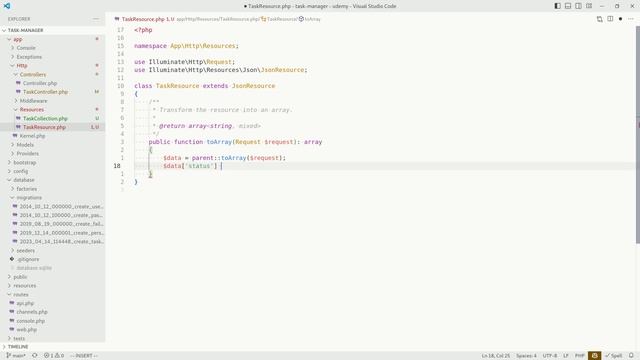Expand the public folder
The width and height of the screenshot is (640, 360).
tap(20, 277)
